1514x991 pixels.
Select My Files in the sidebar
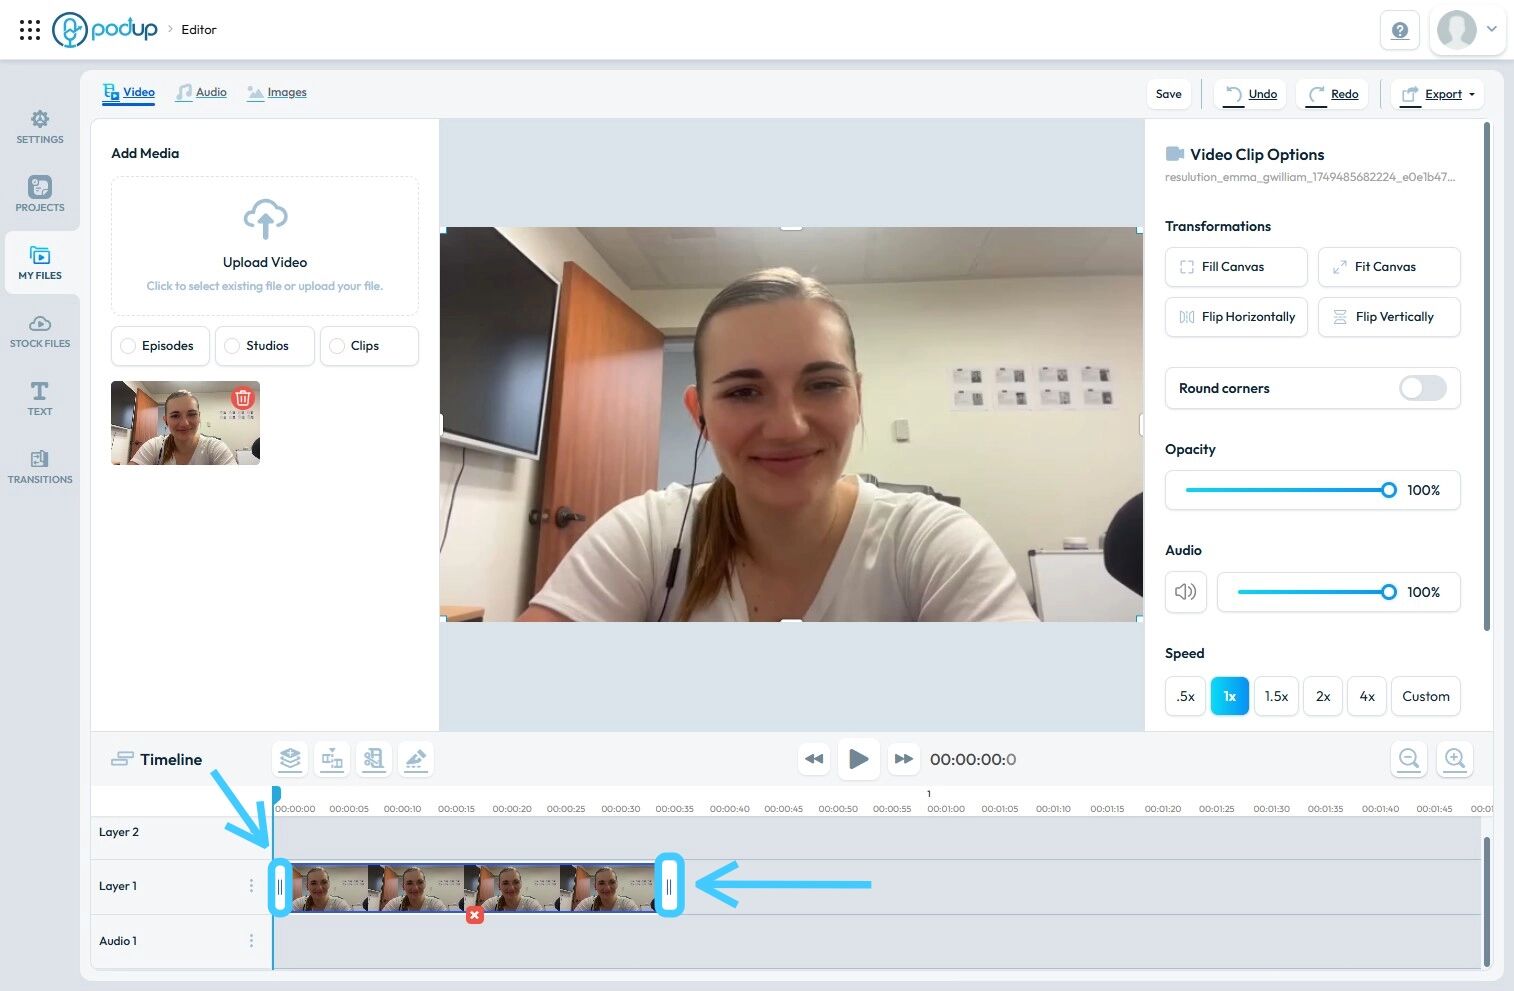coord(40,263)
